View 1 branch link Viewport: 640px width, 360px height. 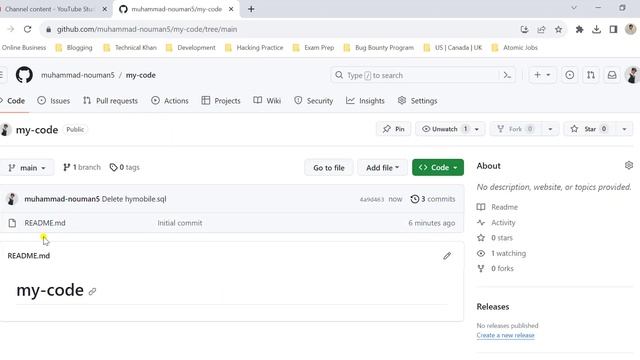click(82, 167)
